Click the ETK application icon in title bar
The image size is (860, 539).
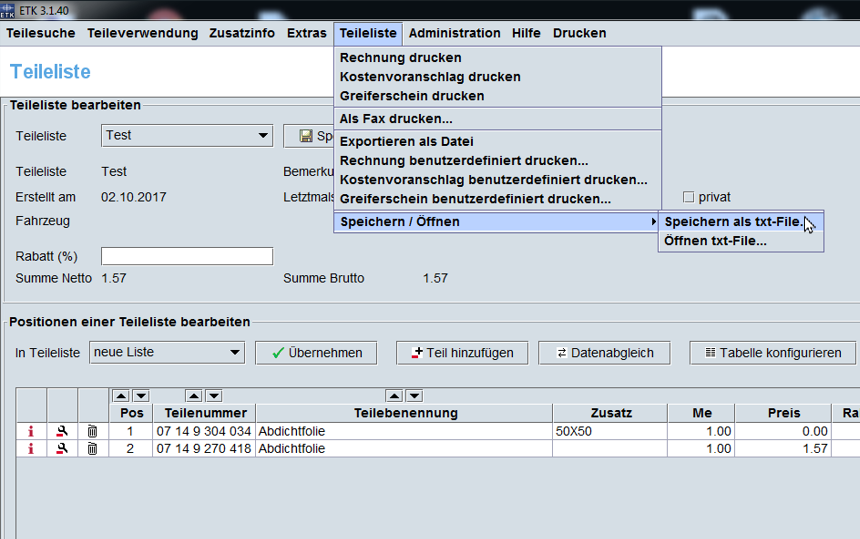pos(7,10)
